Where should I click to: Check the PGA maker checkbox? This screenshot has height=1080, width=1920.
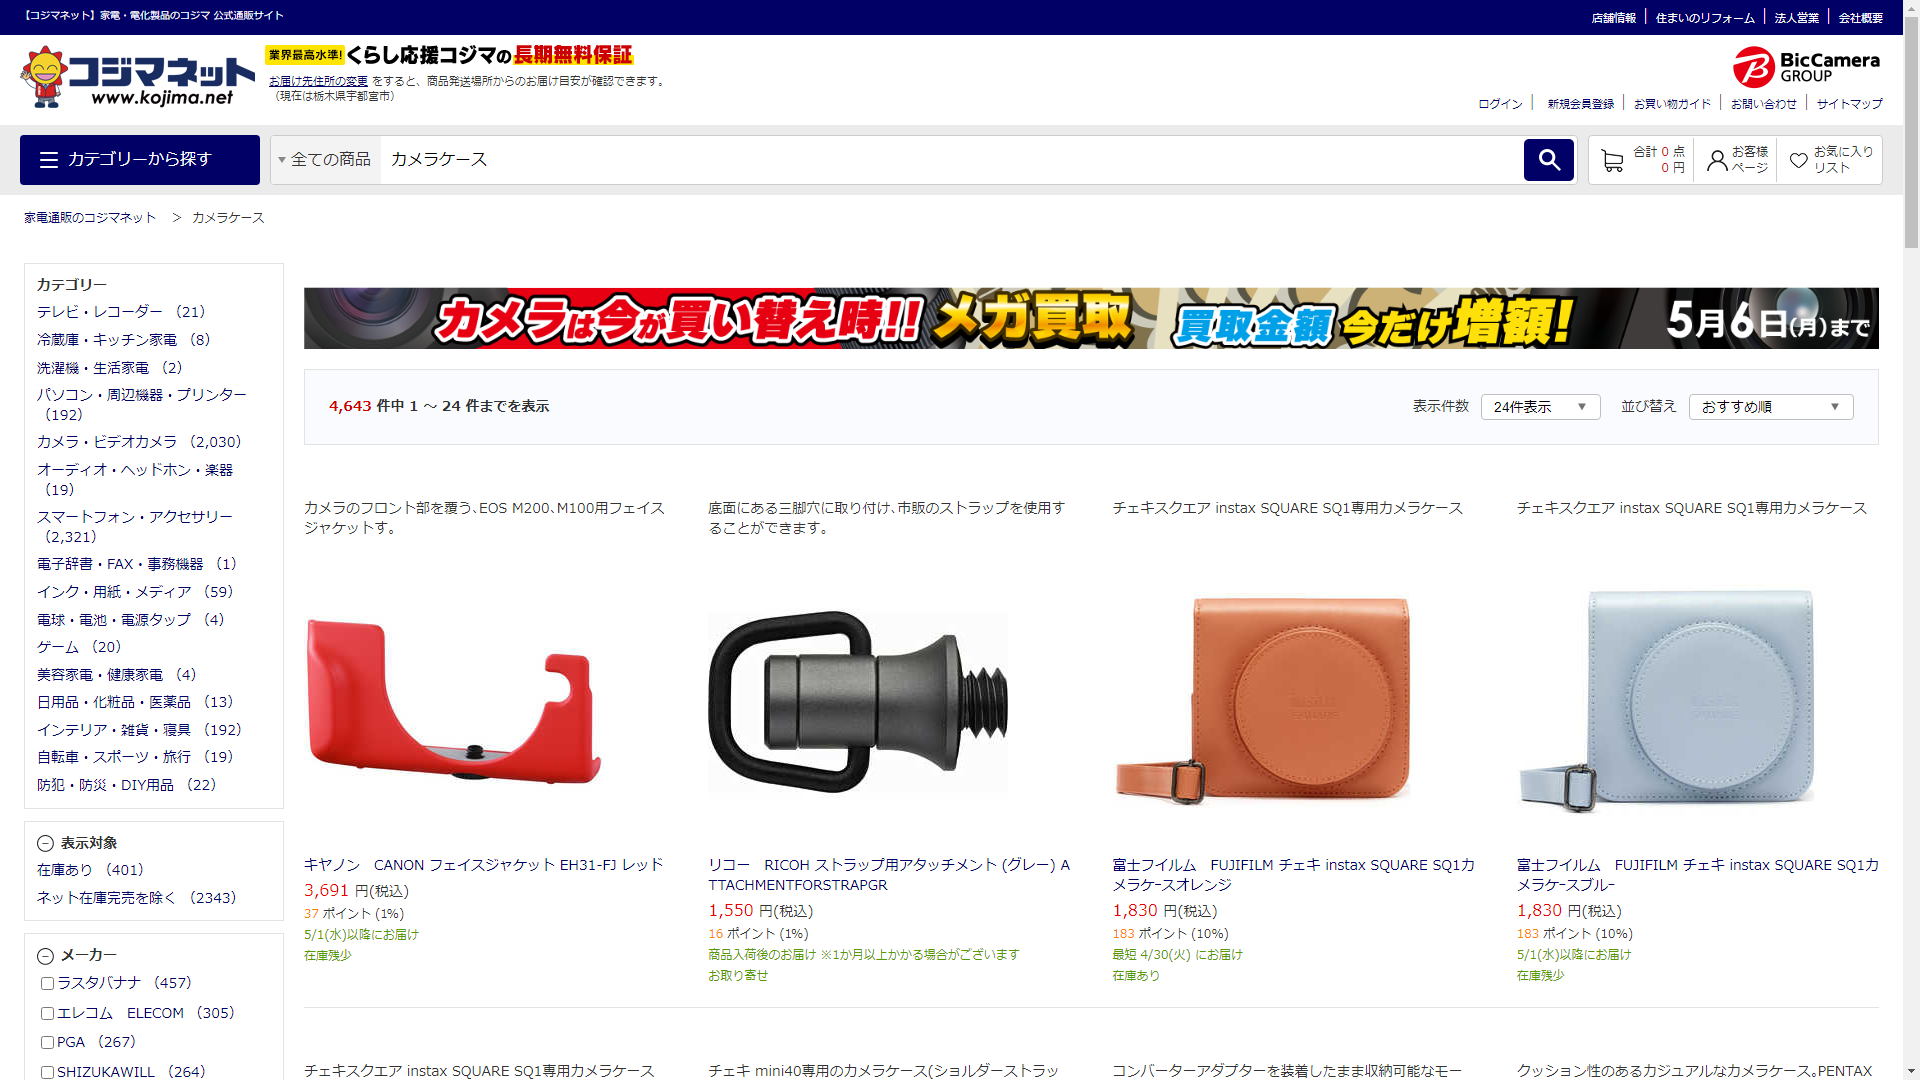(x=47, y=1043)
